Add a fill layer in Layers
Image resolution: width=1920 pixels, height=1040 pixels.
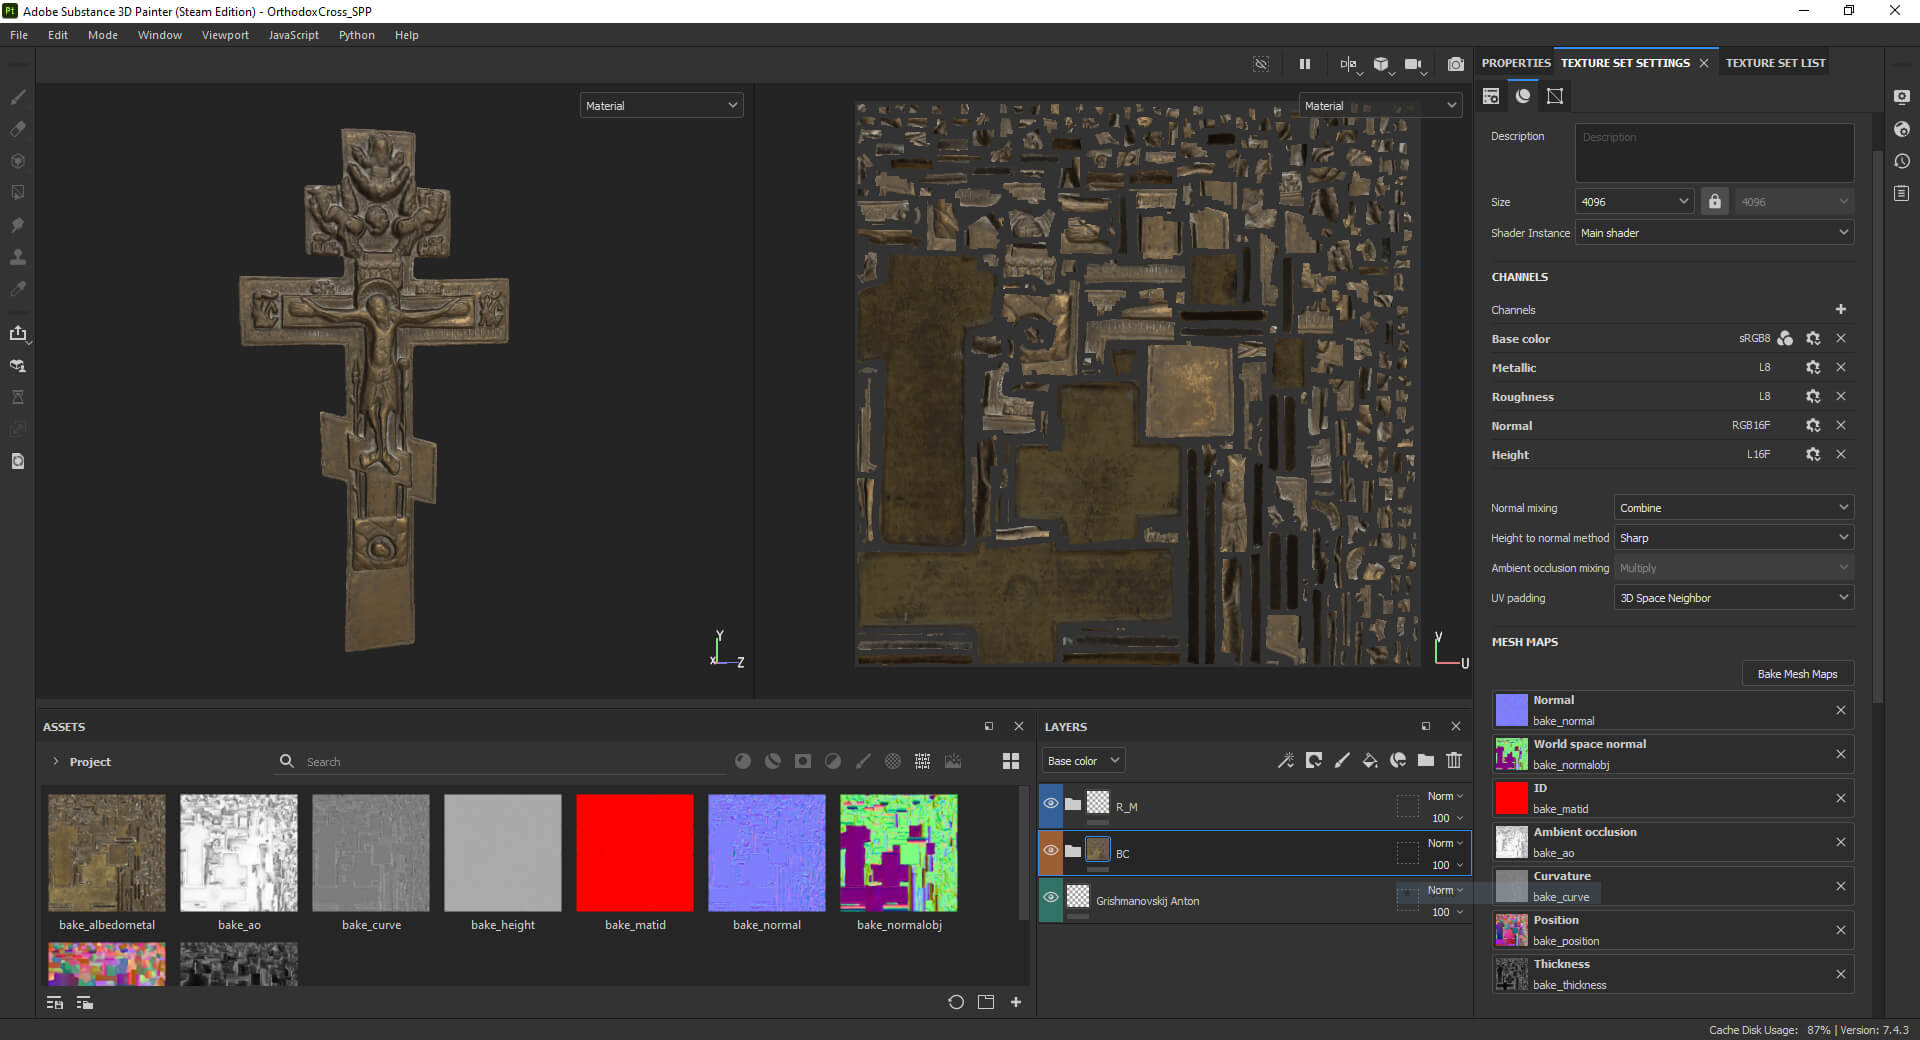(x=1370, y=761)
